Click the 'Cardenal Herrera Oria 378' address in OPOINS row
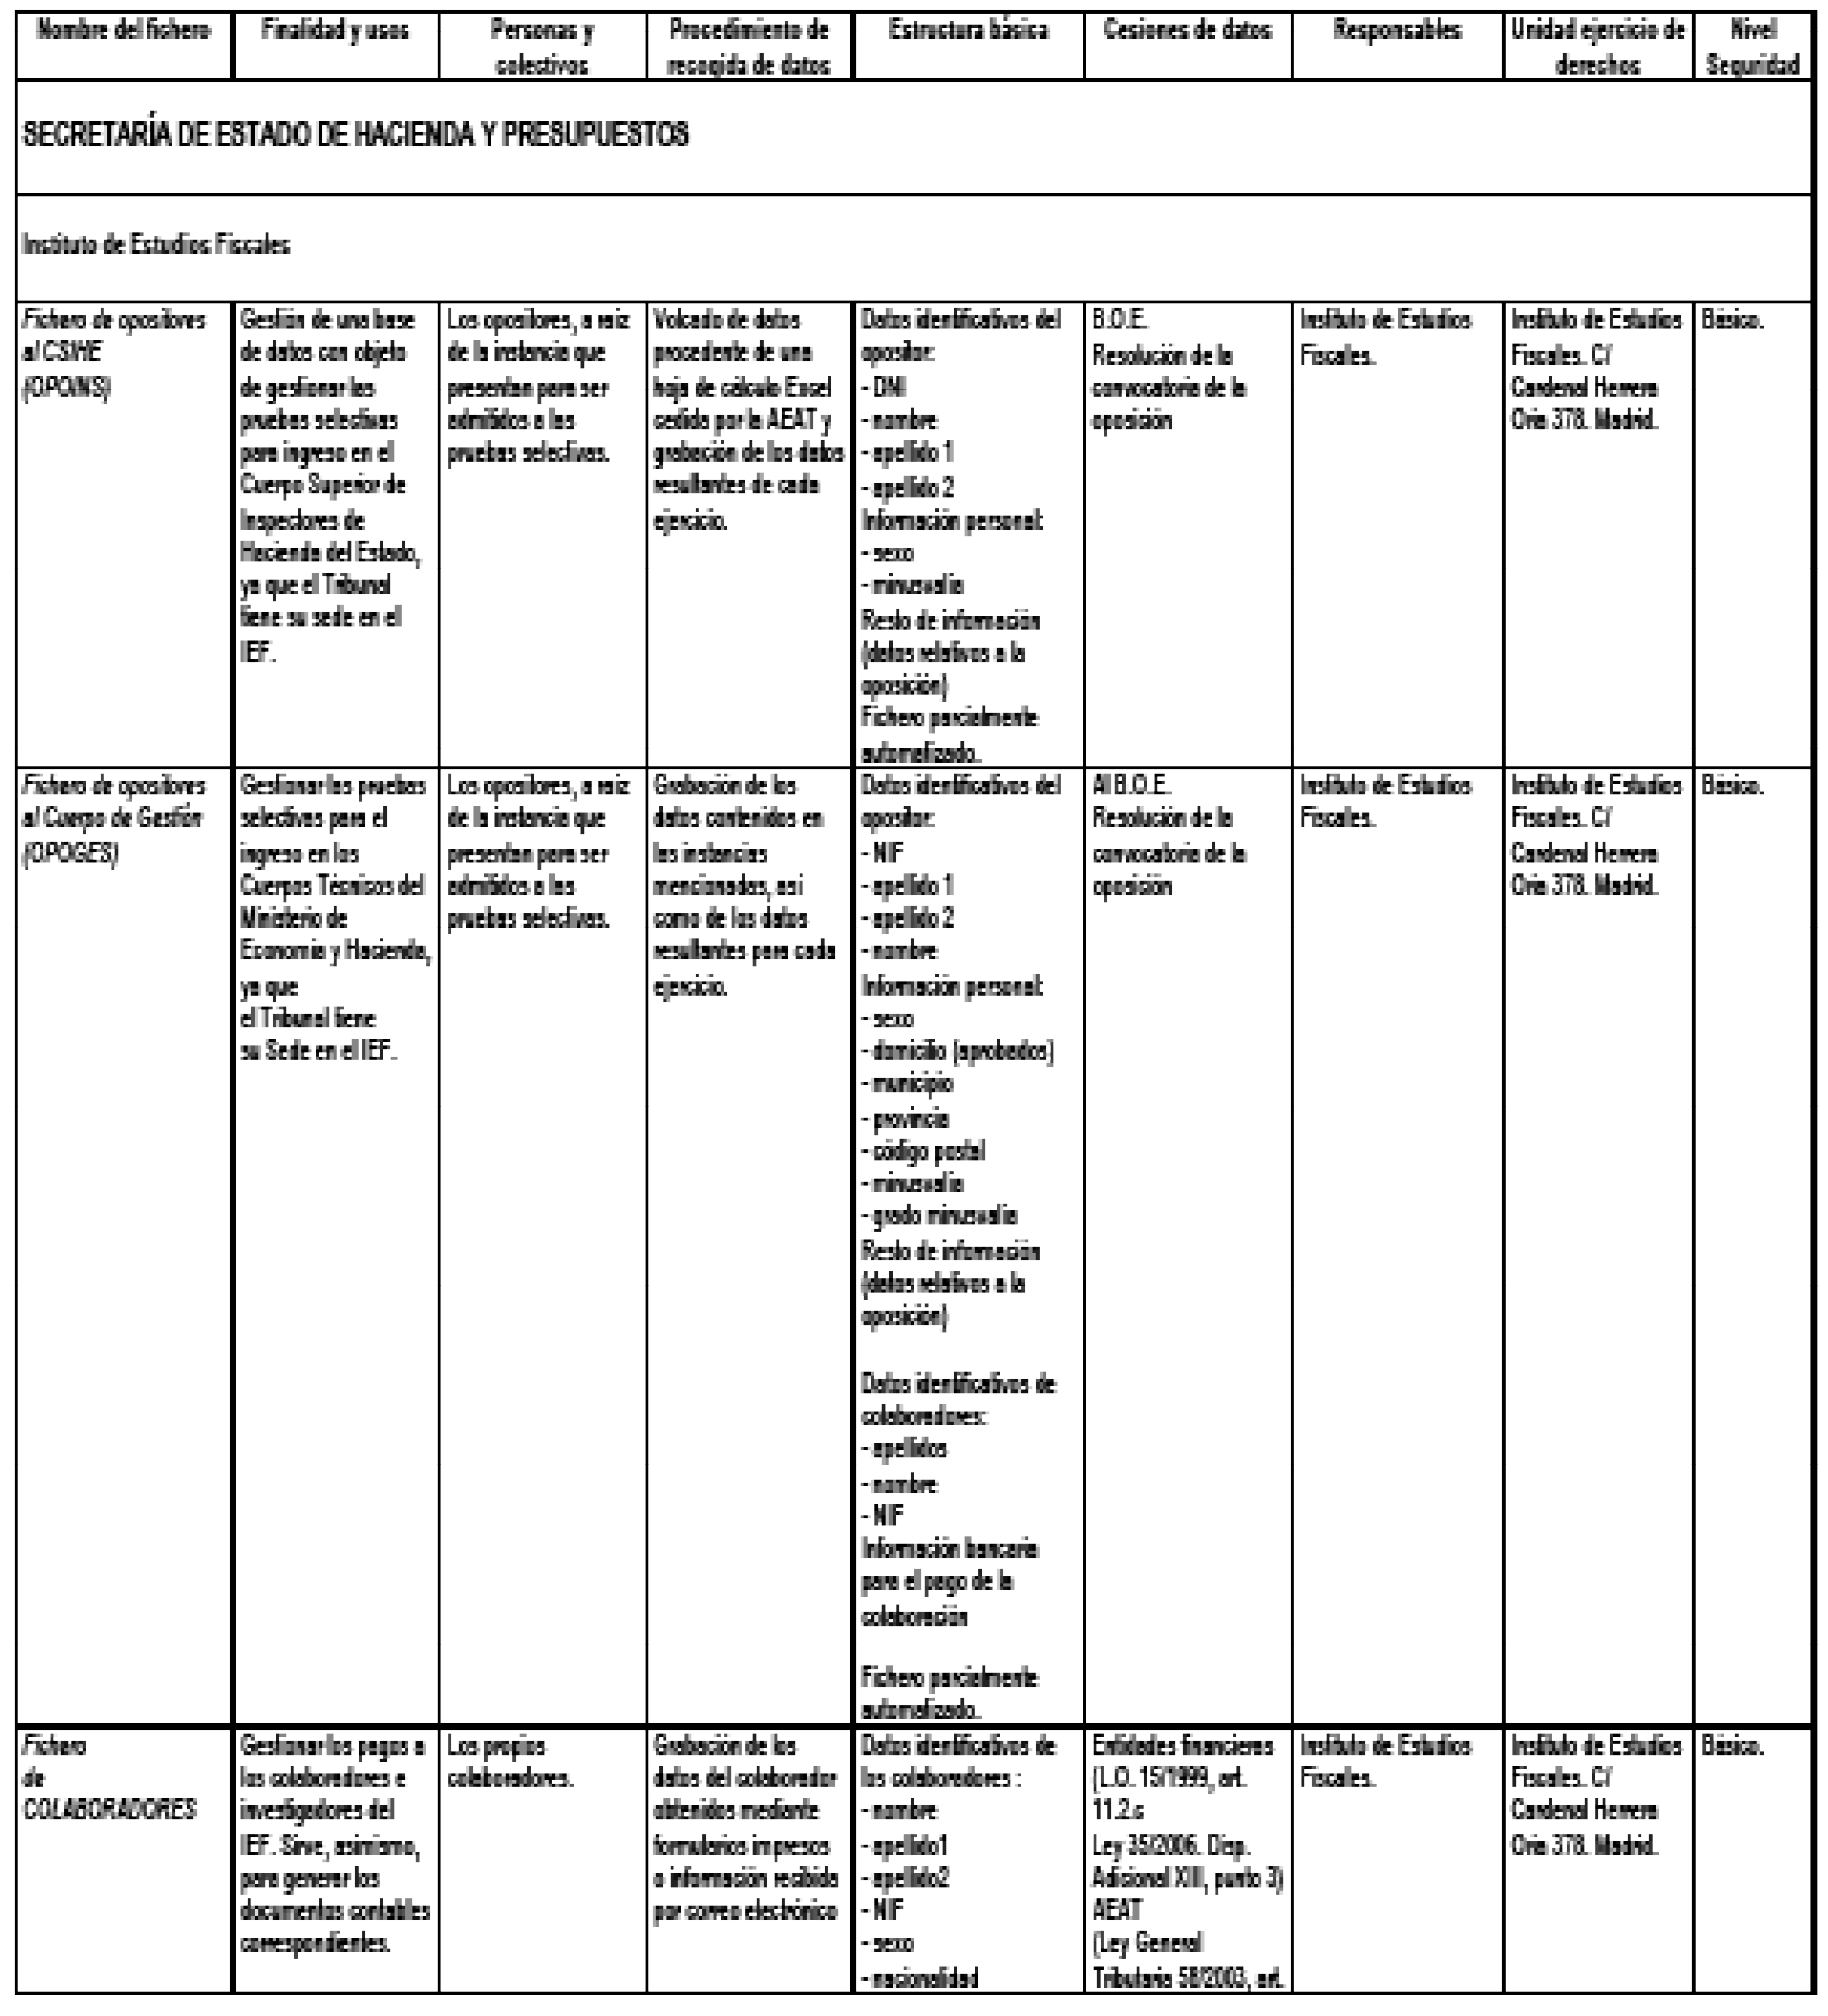 1585,404
